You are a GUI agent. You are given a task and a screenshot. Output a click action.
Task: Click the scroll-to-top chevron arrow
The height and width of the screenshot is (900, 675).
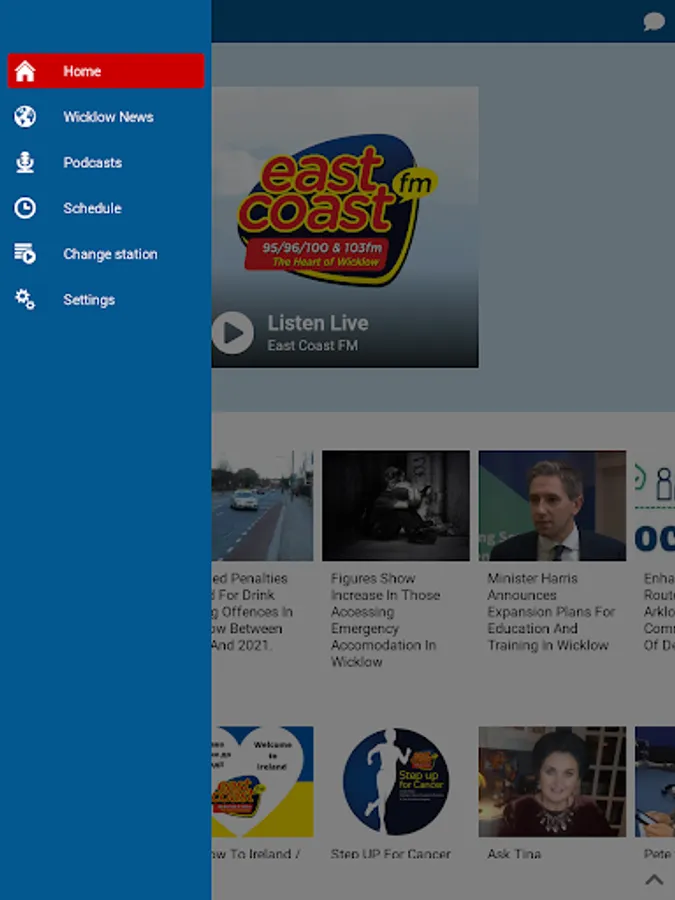click(654, 879)
